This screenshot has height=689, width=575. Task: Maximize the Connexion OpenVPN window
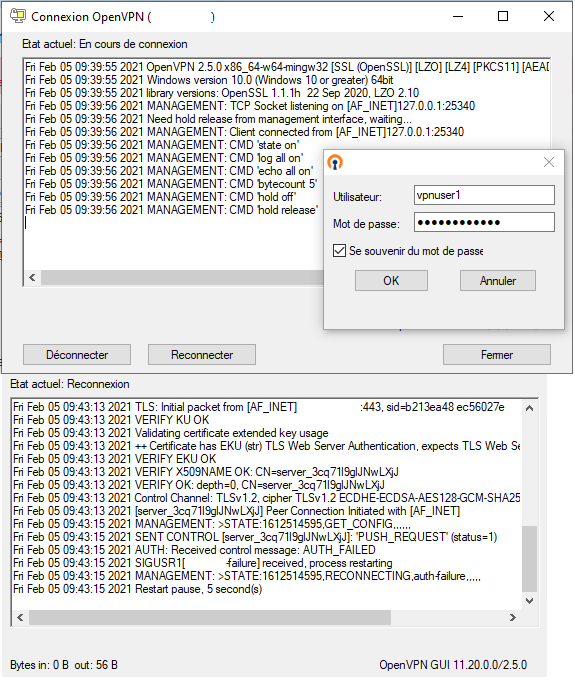click(x=504, y=17)
